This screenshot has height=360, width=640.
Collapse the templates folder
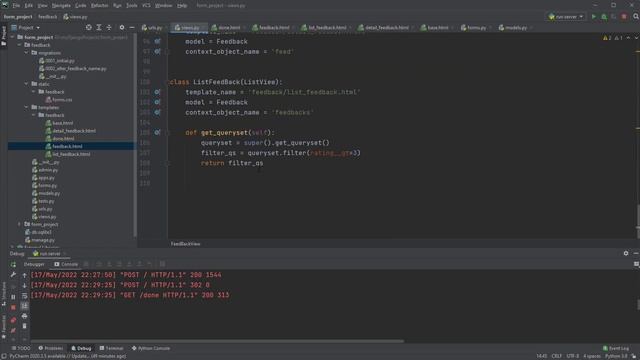(27, 107)
